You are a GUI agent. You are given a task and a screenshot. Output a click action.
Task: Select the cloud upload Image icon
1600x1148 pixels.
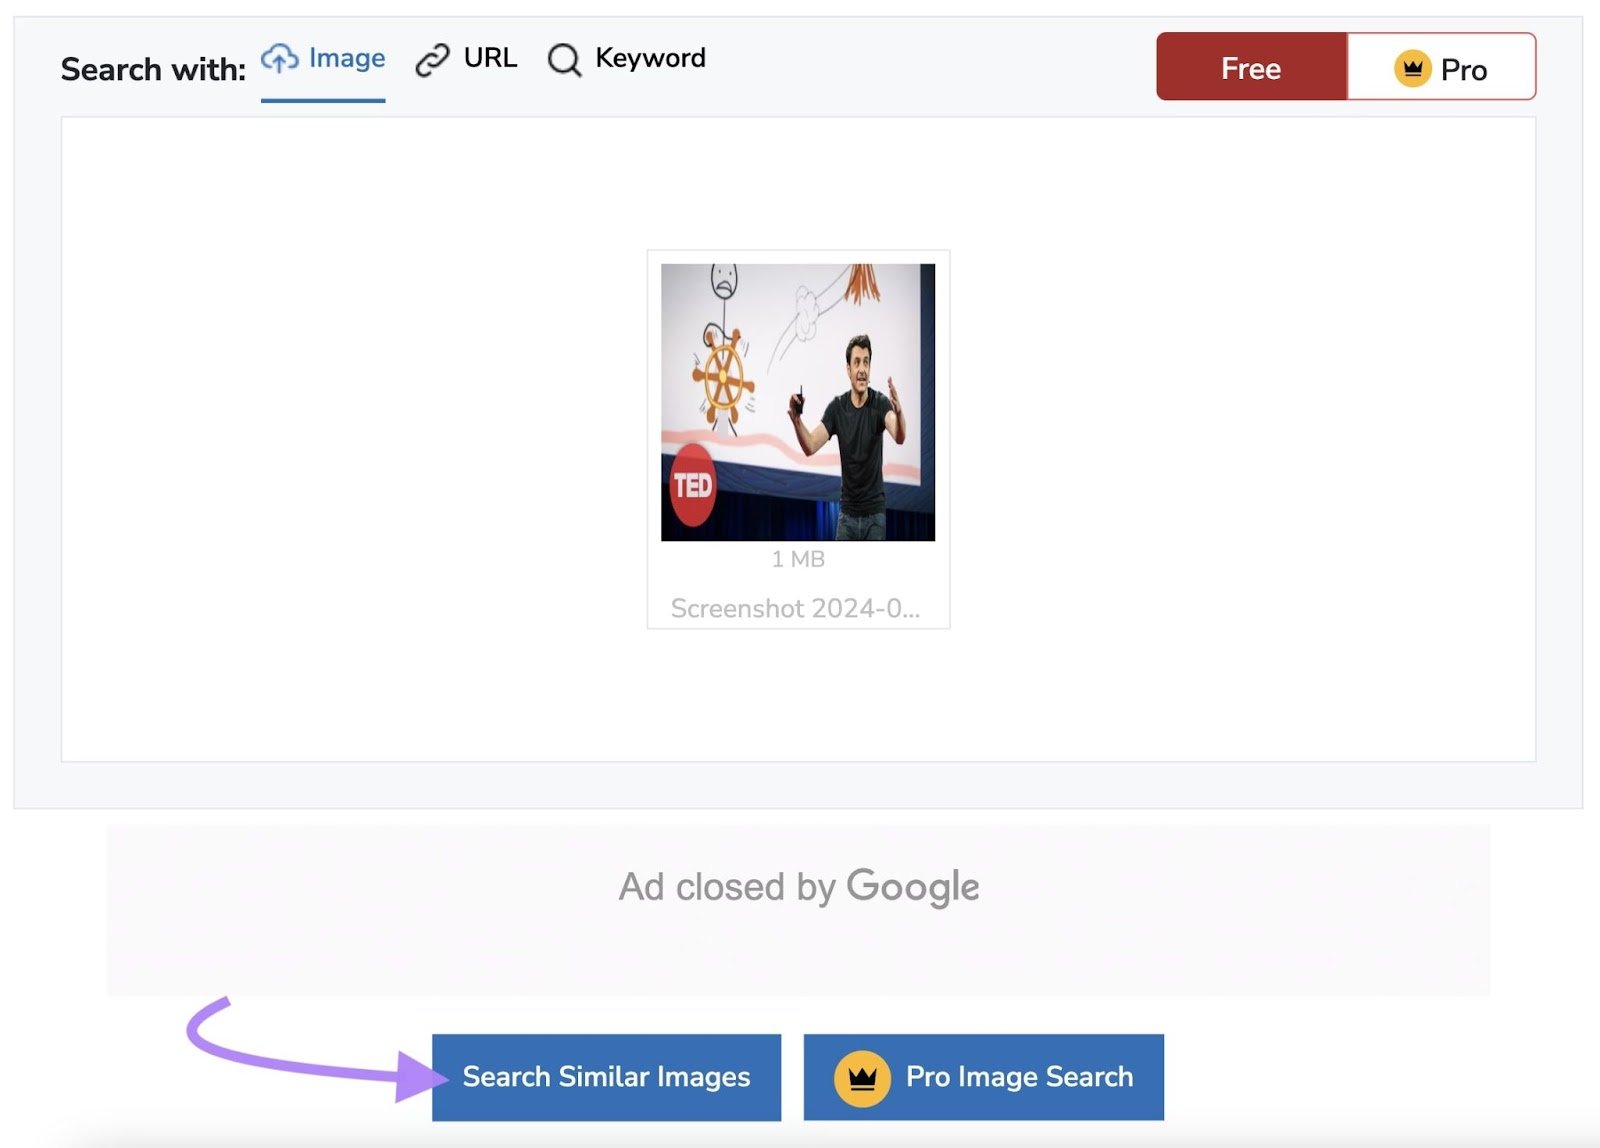click(x=279, y=59)
